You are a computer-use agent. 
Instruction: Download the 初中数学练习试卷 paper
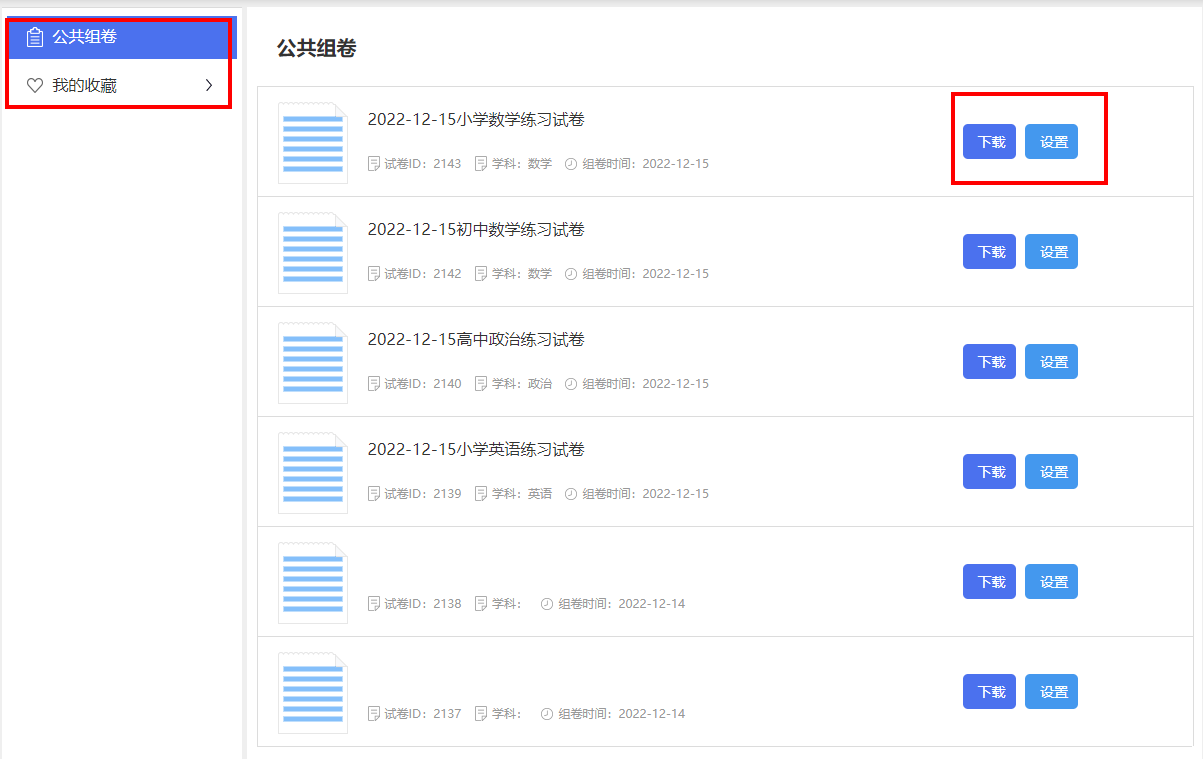tap(990, 252)
